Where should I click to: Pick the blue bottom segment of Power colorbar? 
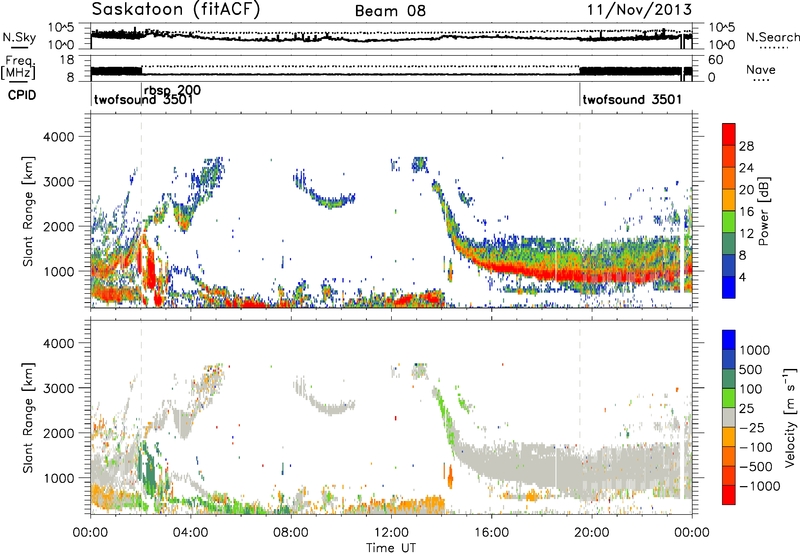729,287
